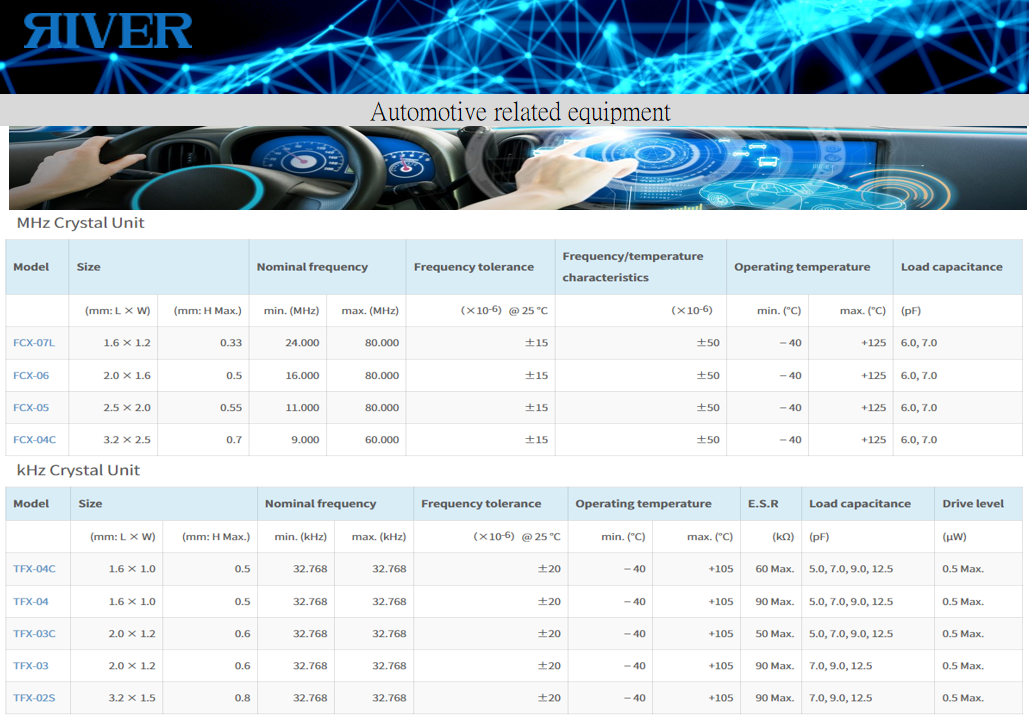Open the FCX-04C model link
The height and width of the screenshot is (720, 1029).
(34, 440)
